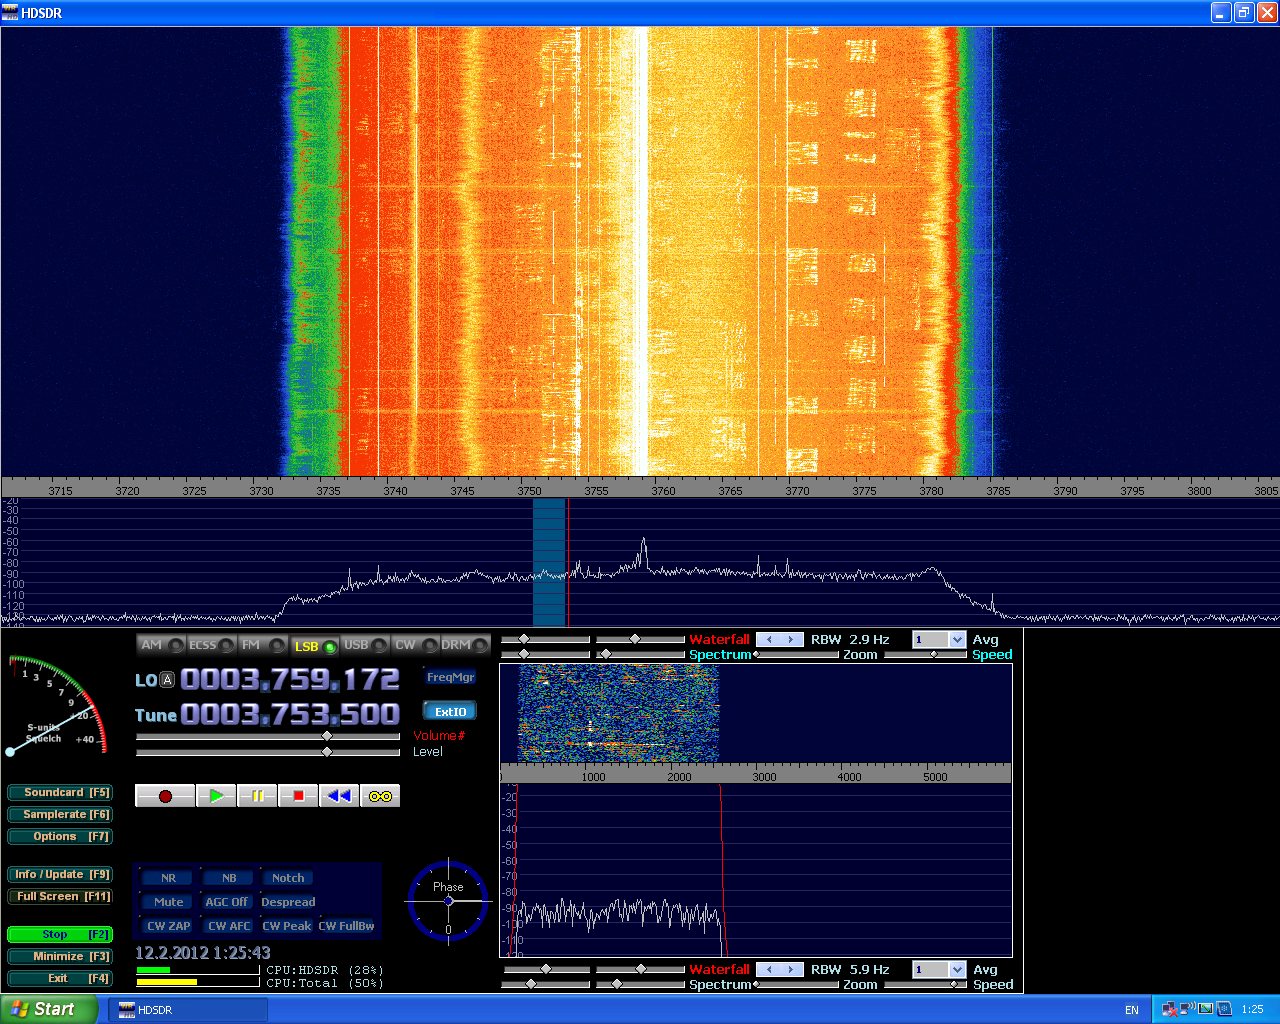The width and height of the screenshot is (1280, 1024).
Task: Enable the NR noise reduction toggle
Action: [x=168, y=878]
